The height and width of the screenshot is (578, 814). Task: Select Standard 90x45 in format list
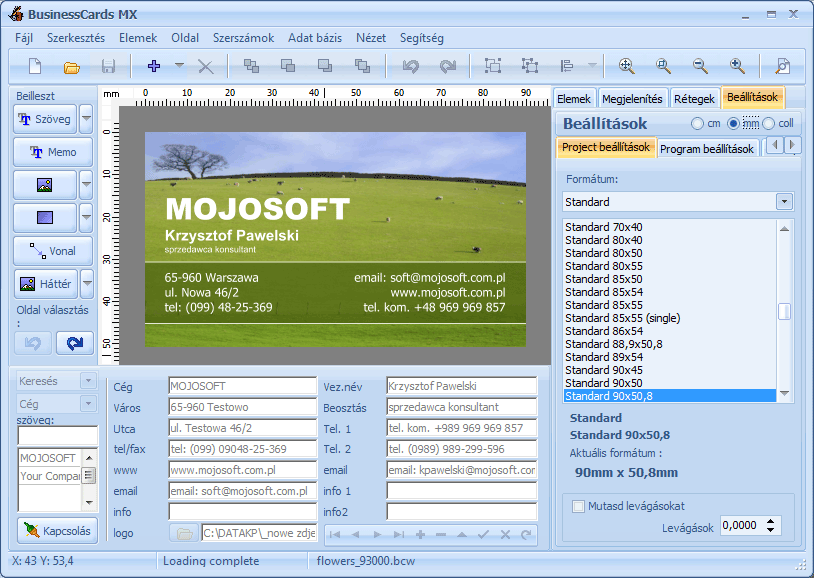tap(670, 370)
